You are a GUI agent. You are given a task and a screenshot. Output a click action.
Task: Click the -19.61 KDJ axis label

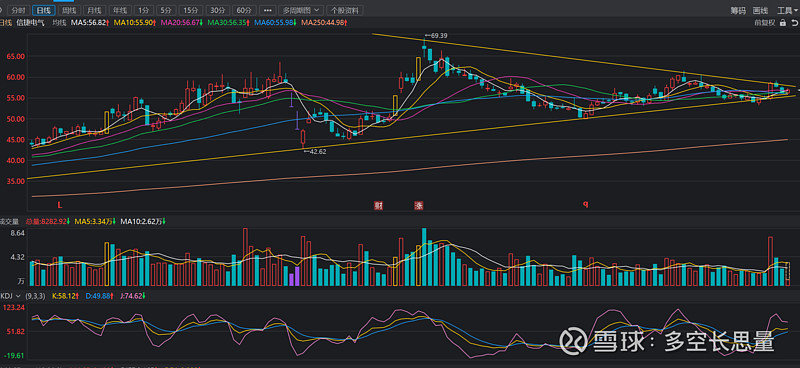[x=14, y=355]
